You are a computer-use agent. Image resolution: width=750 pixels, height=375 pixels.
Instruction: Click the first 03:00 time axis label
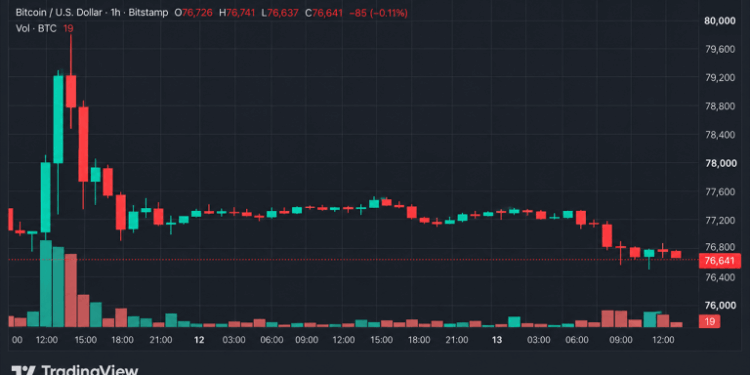(234, 340)
